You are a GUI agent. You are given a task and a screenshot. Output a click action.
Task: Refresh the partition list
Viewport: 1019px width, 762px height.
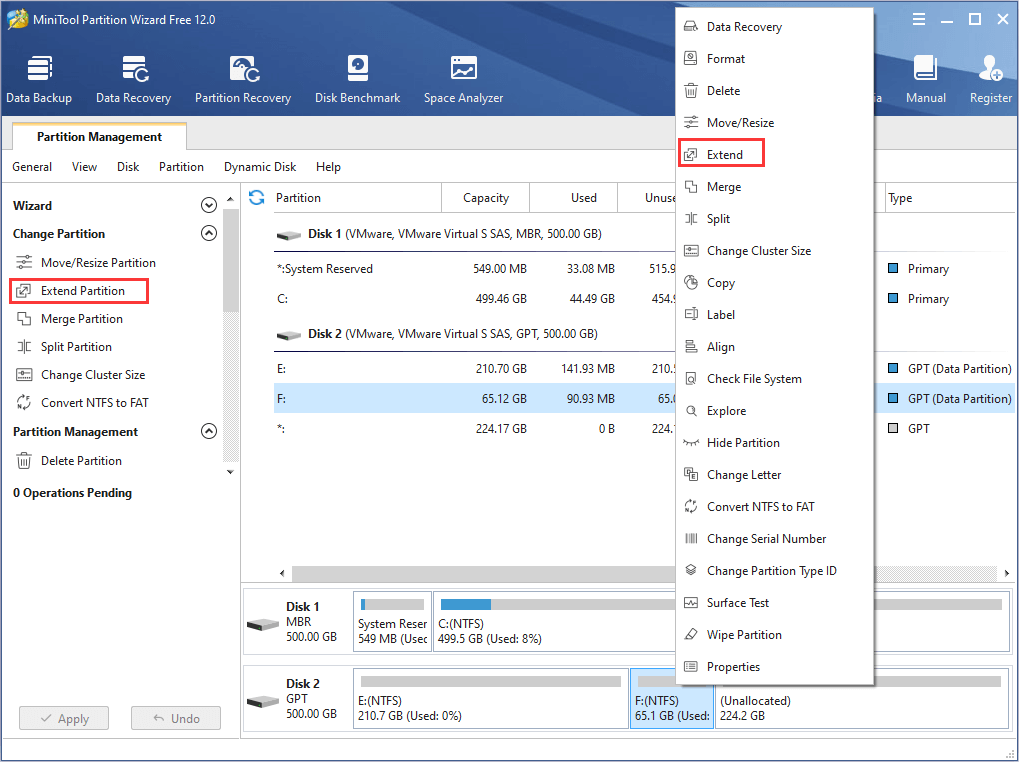pos(257,197)
